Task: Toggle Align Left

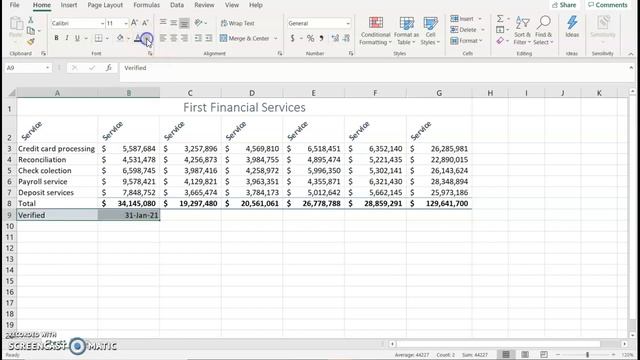Action: coord(163,38)
